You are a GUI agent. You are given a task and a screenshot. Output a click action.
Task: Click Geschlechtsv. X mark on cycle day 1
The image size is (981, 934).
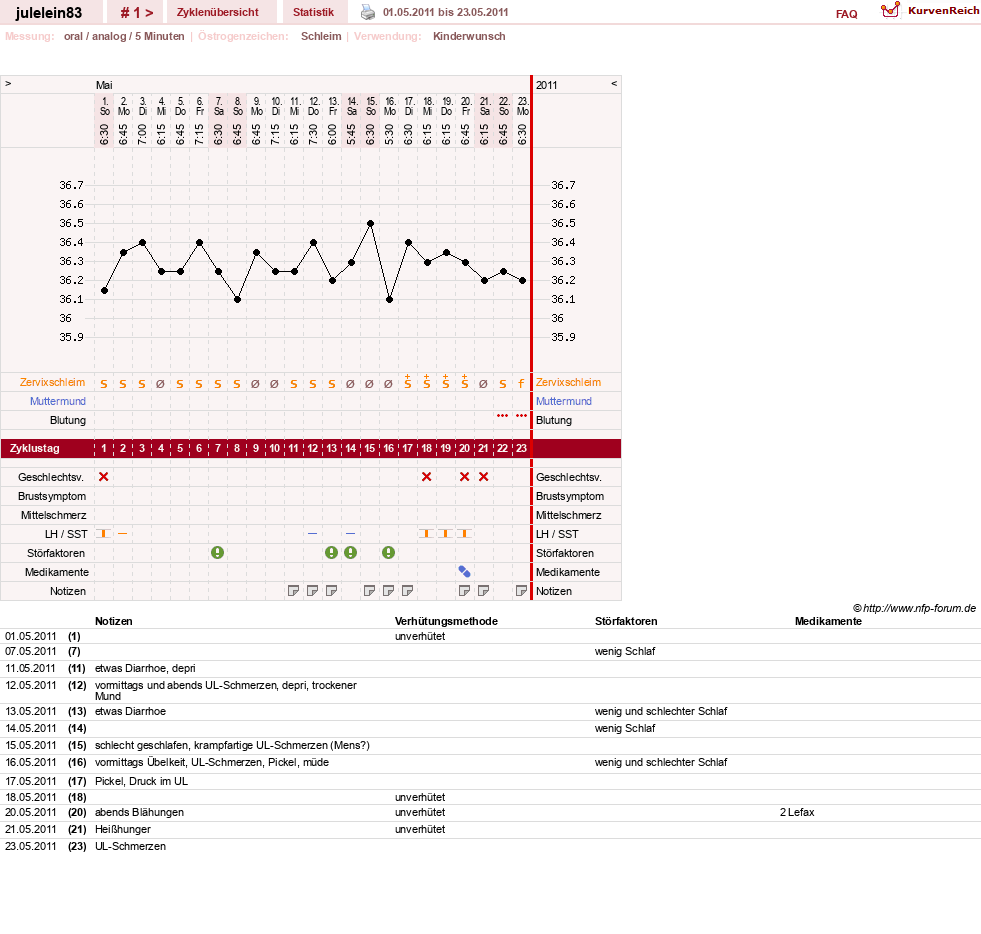click(x=104, y=477)
